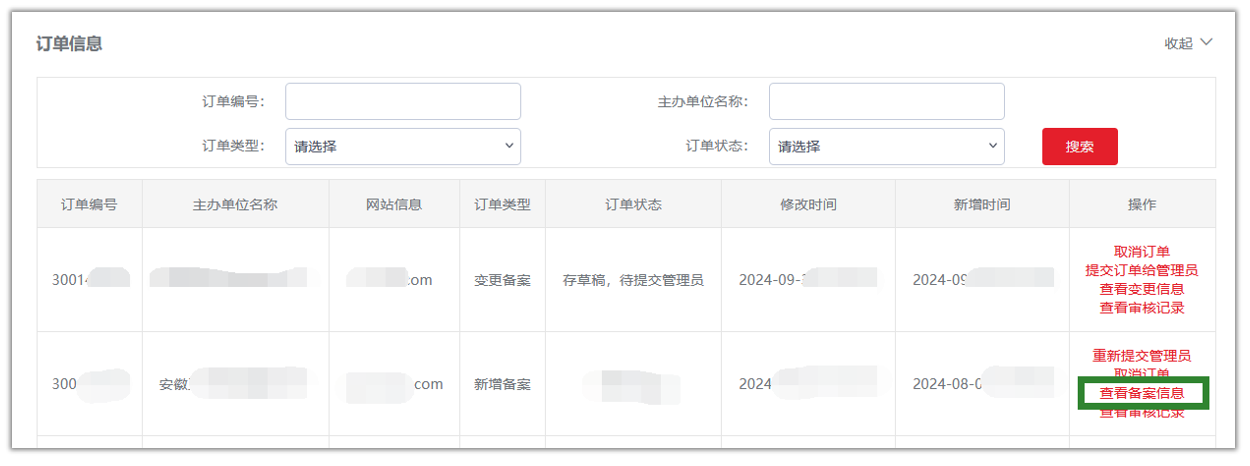View 查看审核记录 in the first row
This screenshot has width=1250, height=466.
pos(1141,308)
